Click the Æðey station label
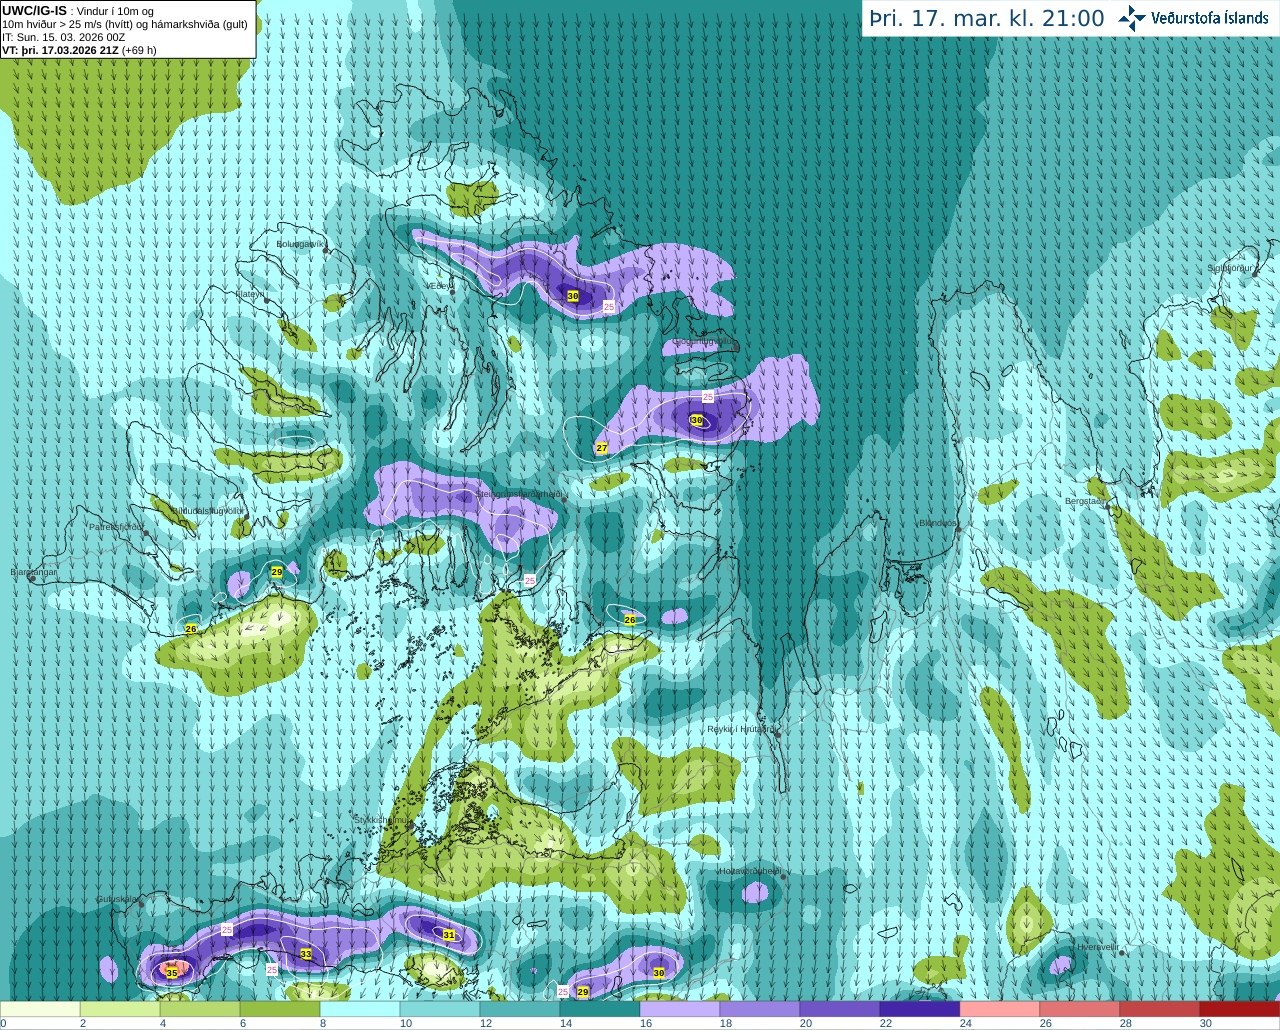This screenshot has height=1030, width=1280. (440, 286)
